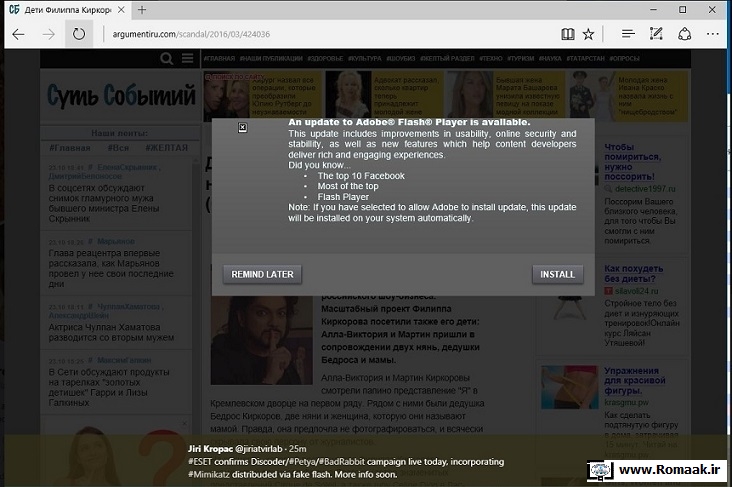
Task: Select the #НАШИ ПУБЛИКАЦИИ nav item
Action: coord(271,58)
